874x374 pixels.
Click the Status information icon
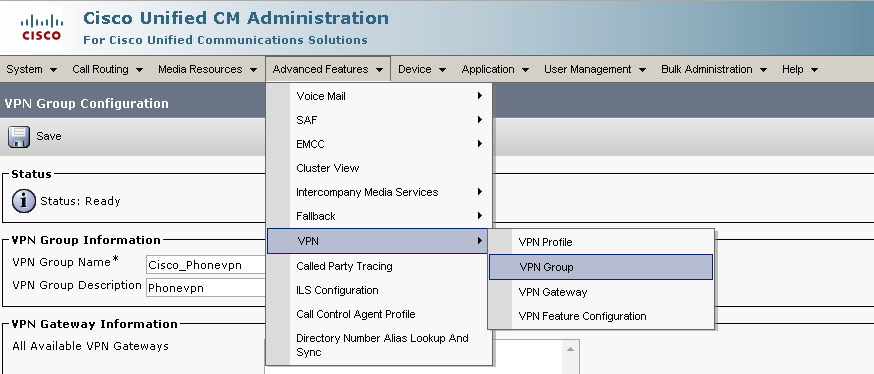(x=23, y=201)
